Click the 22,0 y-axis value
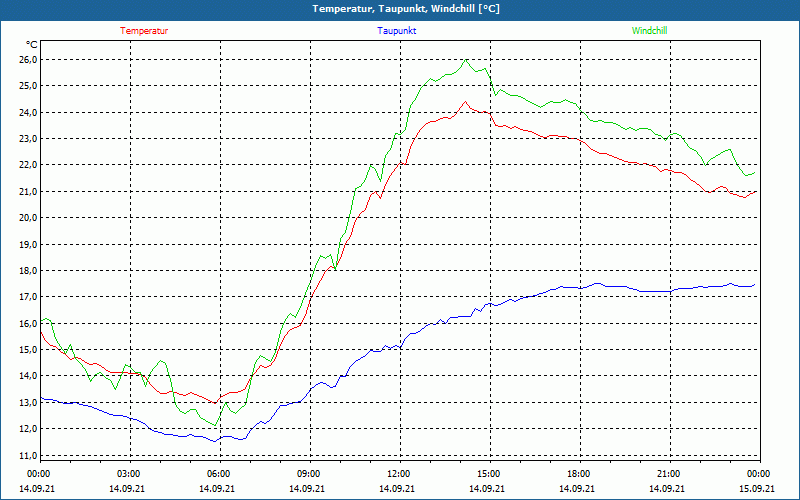The height and width of the screenshot is (500, 800). [29, 165]
